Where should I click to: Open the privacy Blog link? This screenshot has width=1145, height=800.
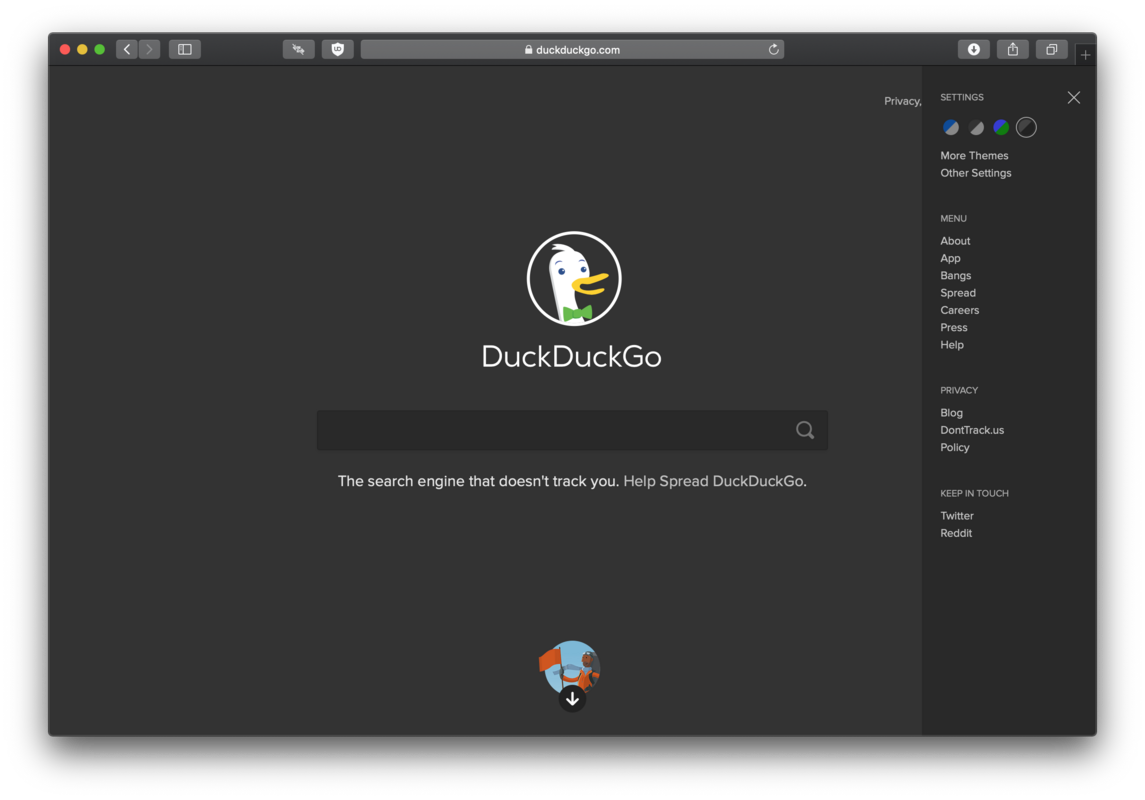pyautogui.click(x=951, y=413)
